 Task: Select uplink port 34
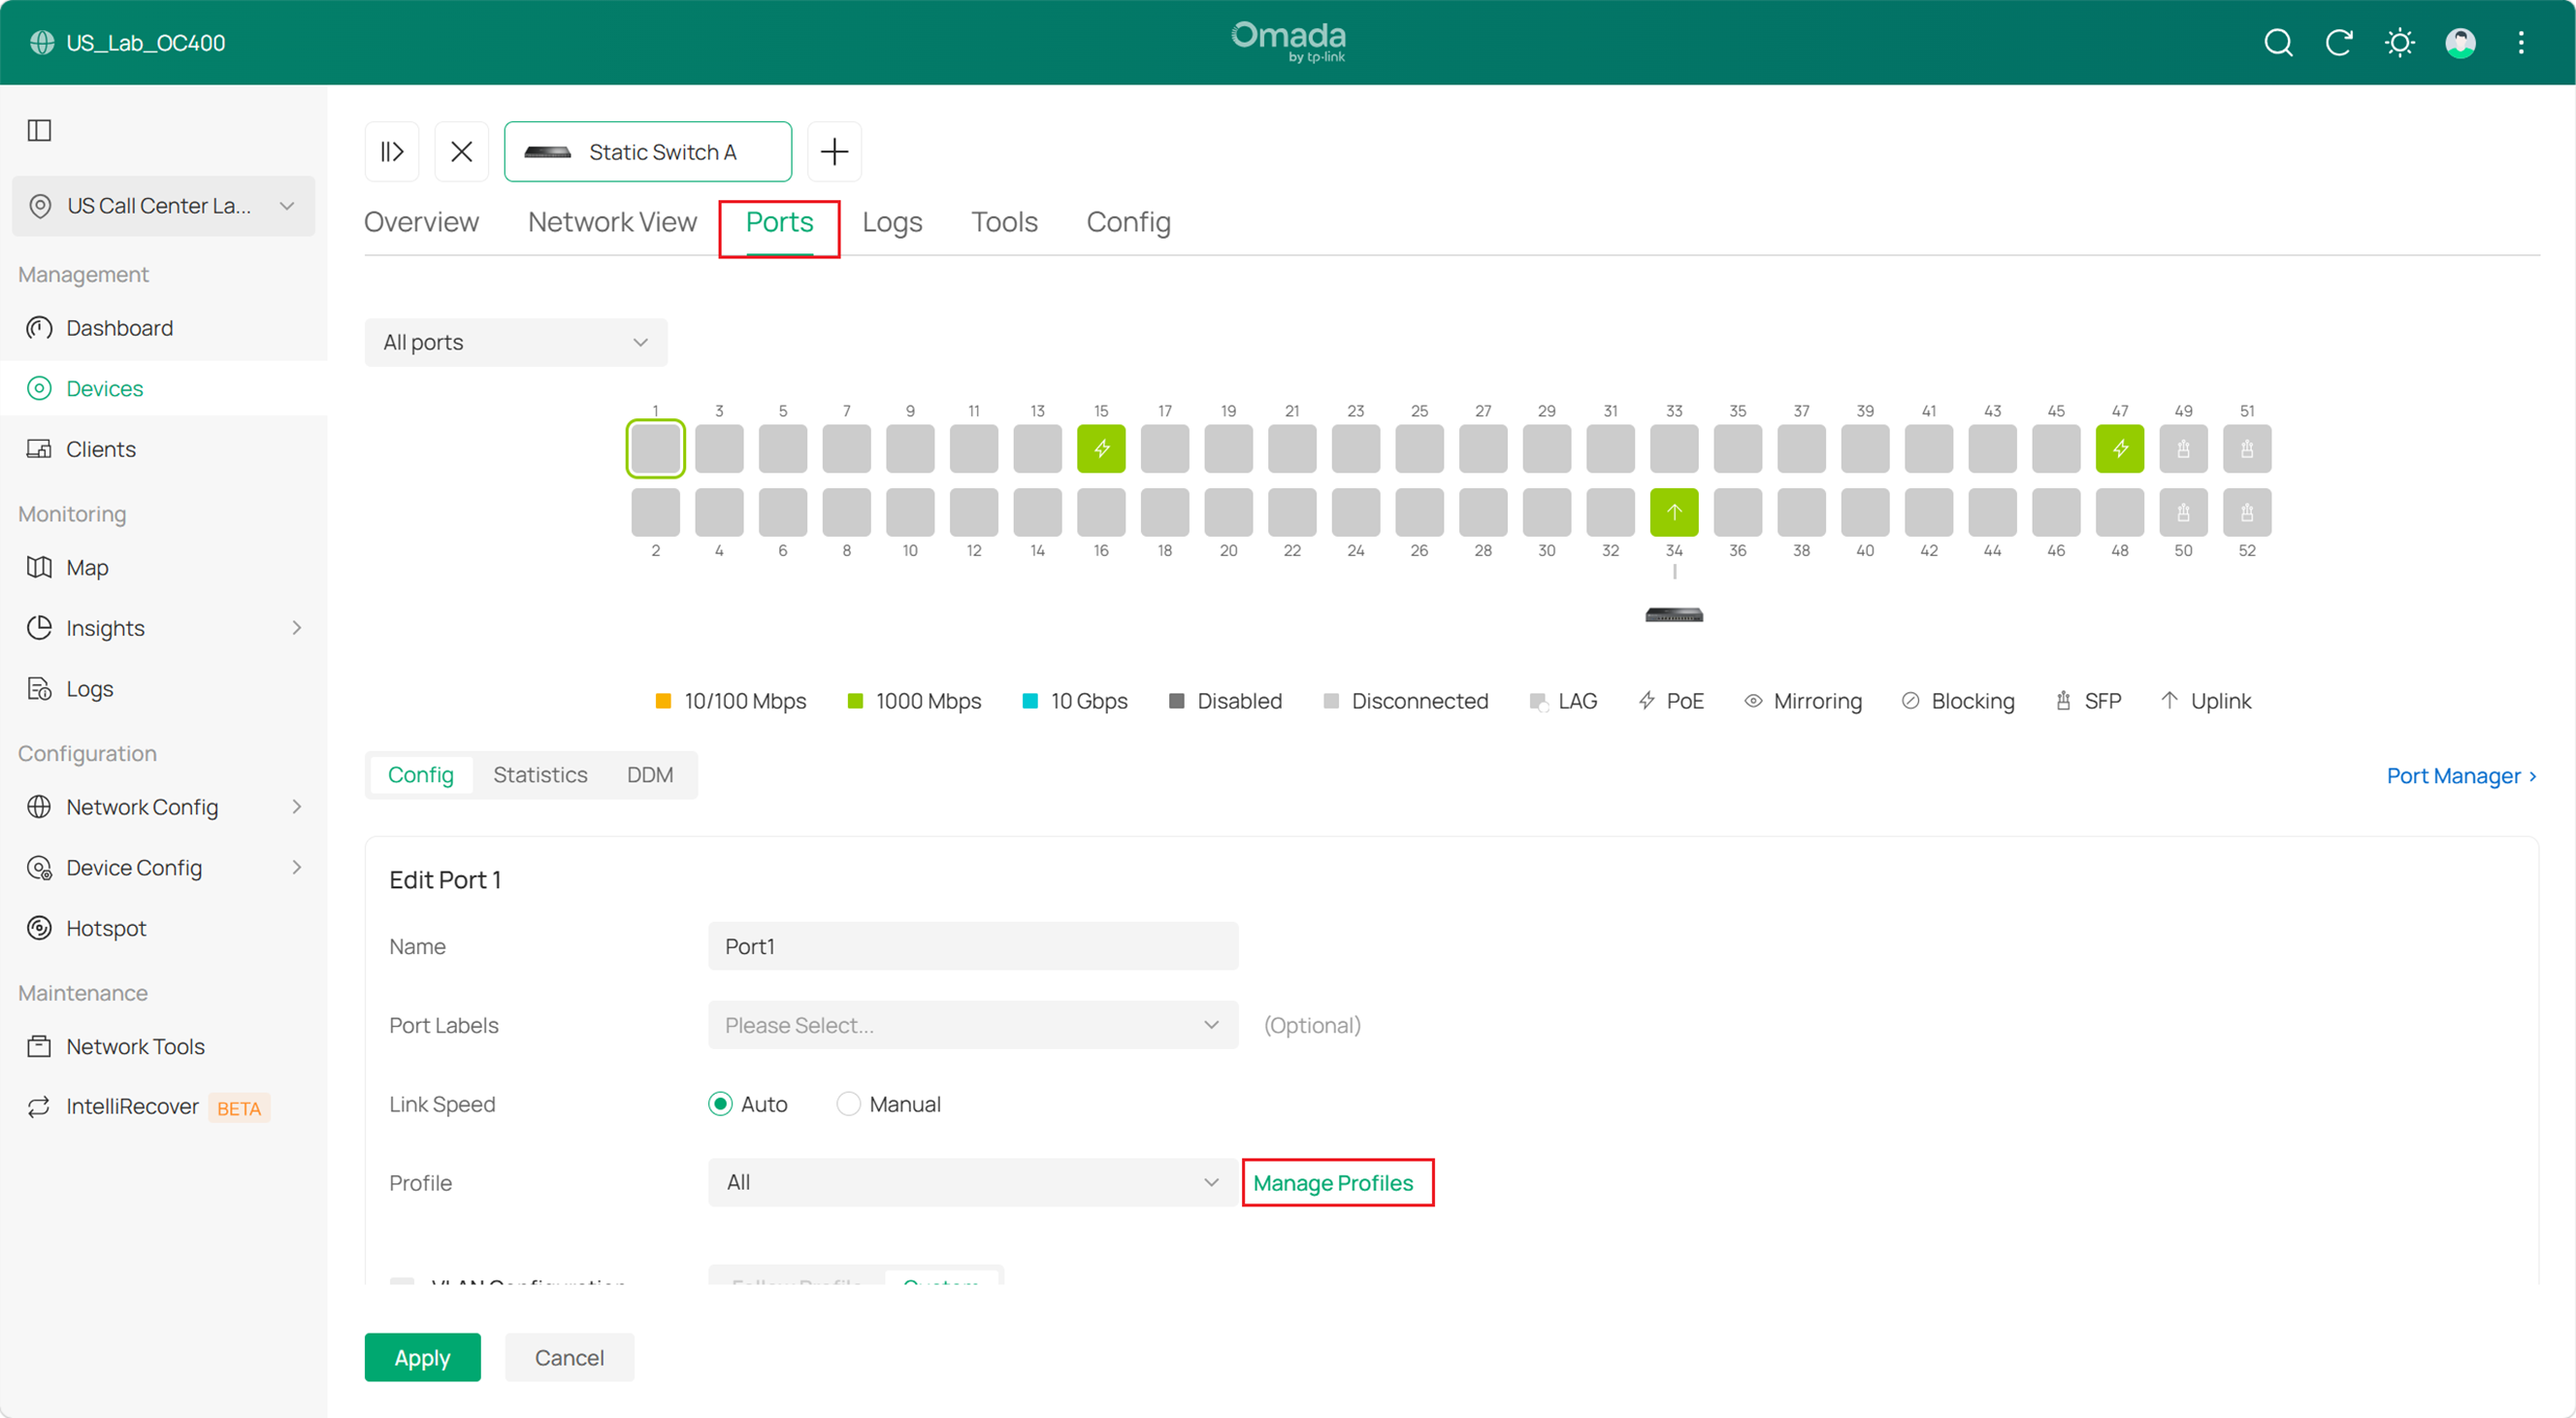coord(1674,512)
